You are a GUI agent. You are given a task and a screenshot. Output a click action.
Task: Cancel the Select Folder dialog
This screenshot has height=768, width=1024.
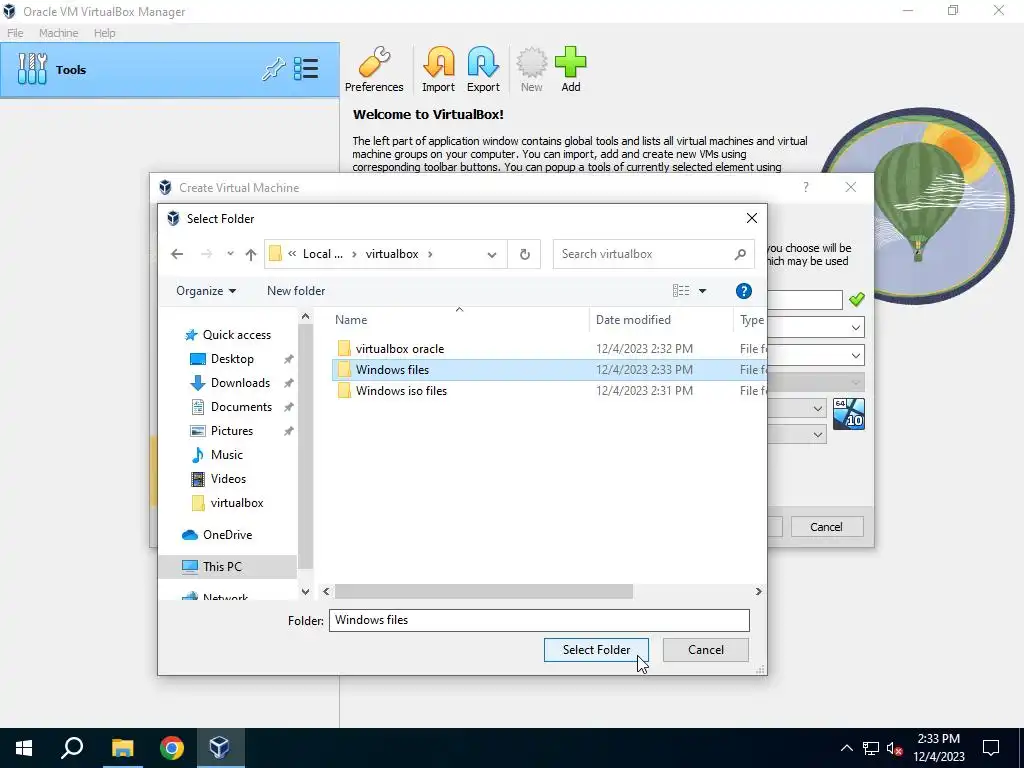coord(705,650)
